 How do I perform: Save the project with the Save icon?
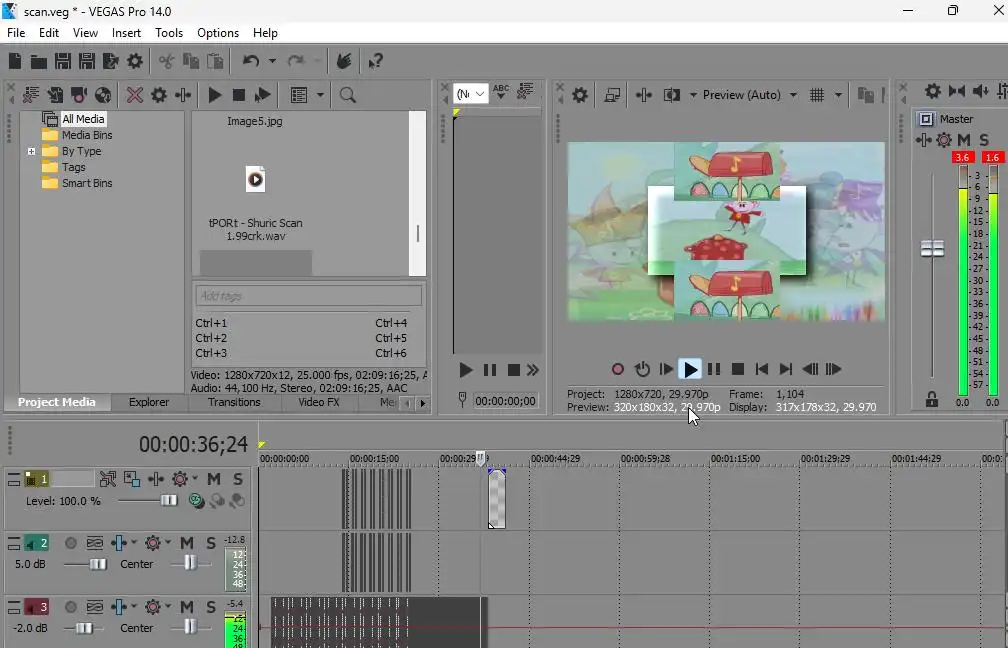(x=62, y=61)
